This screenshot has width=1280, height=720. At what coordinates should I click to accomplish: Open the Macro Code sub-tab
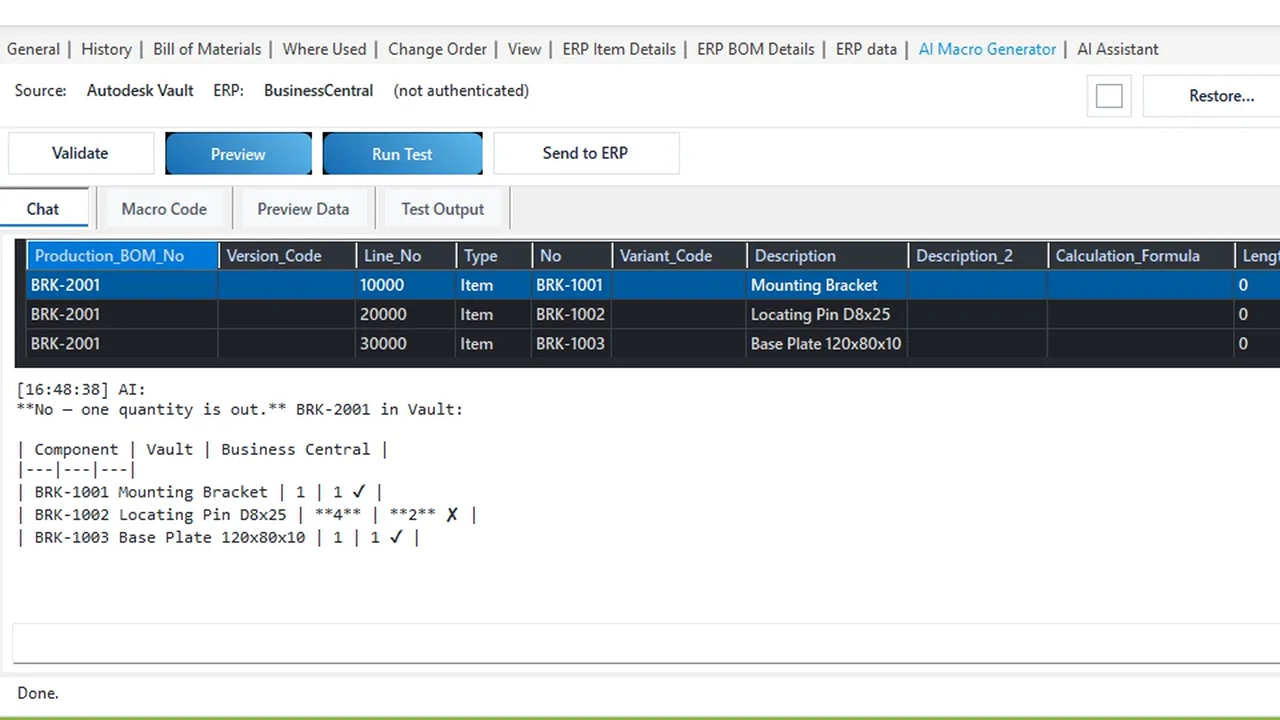[x=164, y=209]
